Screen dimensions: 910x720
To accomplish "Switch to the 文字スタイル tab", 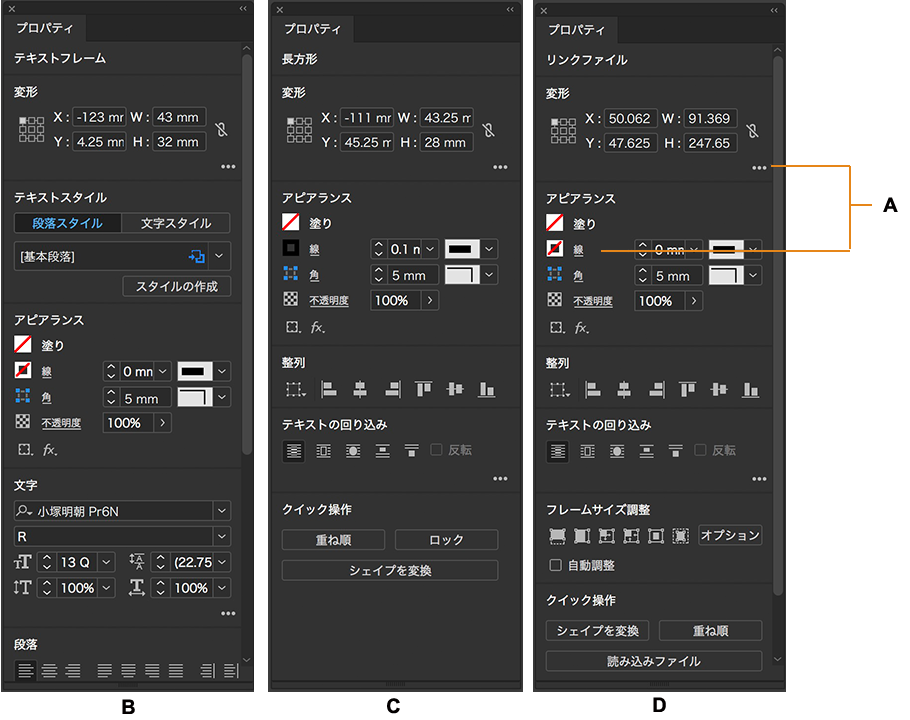I will tap(175, 223).
